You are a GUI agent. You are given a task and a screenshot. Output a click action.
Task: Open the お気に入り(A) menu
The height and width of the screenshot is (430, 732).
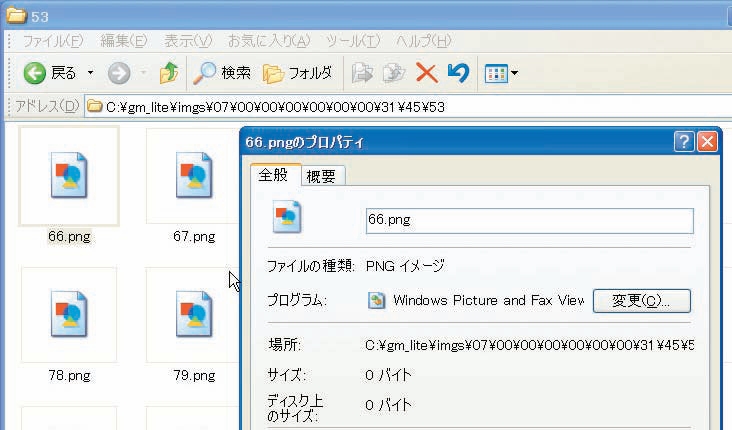[269, 41]
